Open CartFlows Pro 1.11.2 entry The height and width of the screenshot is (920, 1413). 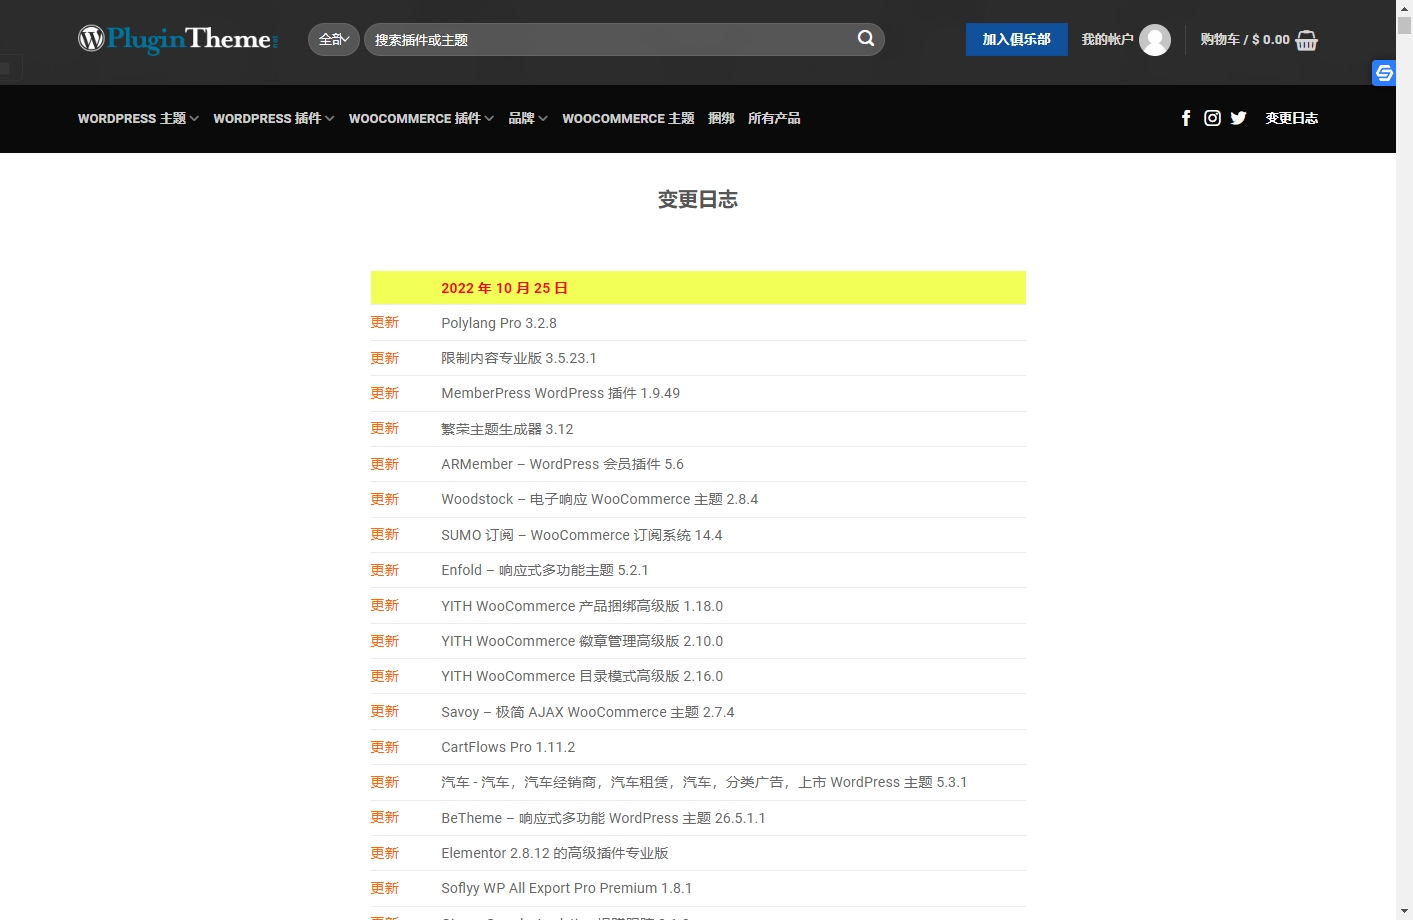508,747
